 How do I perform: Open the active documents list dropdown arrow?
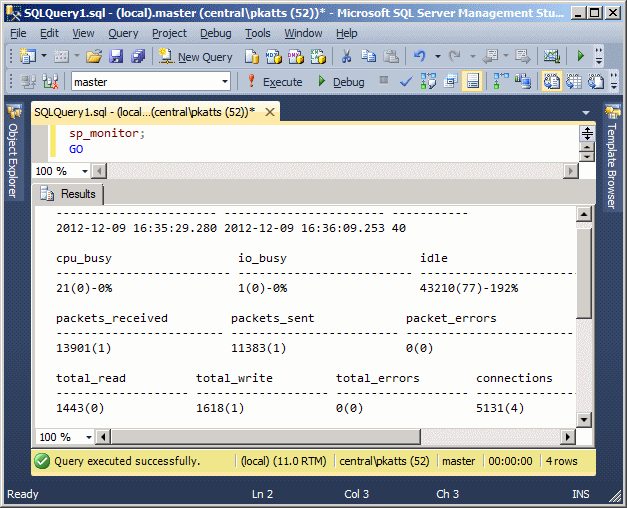(586, 113)
